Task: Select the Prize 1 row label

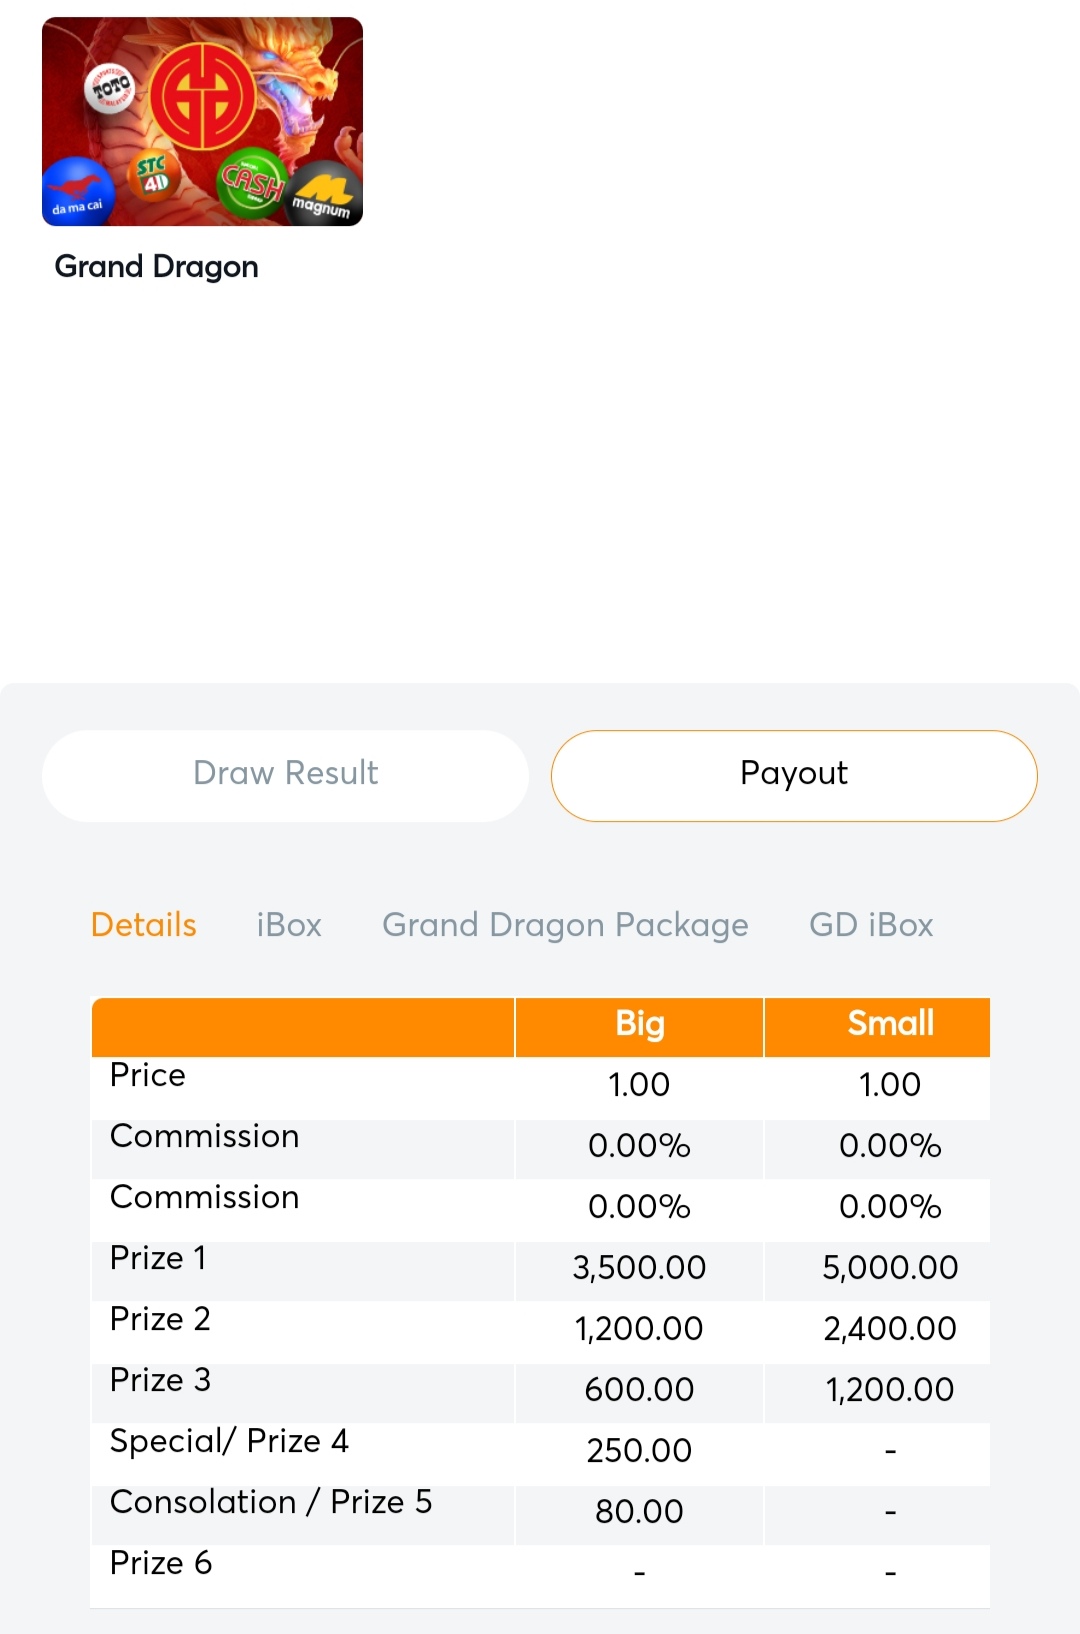Action: coord(158,1258)
